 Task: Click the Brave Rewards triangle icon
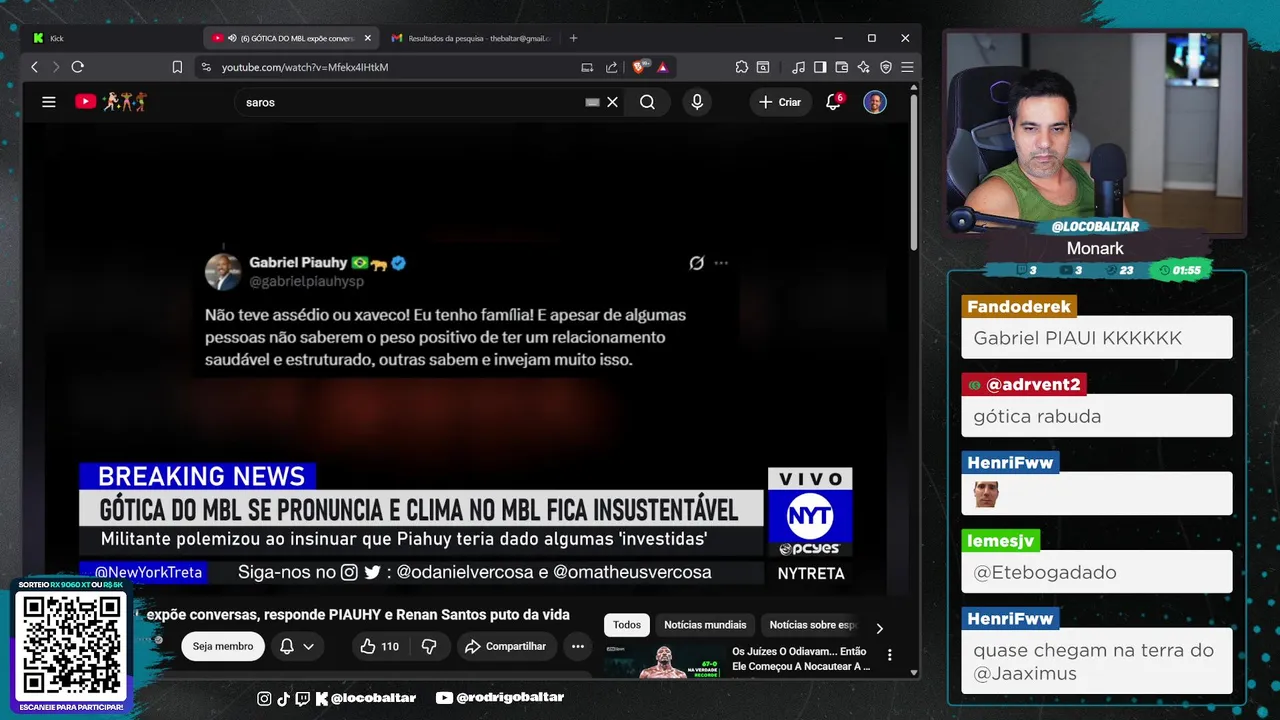point(662,67)
